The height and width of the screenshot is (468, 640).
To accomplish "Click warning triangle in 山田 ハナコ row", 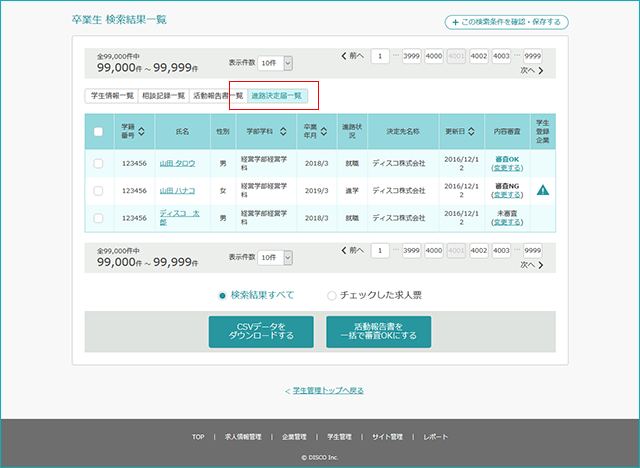I will tap(542, 190).
